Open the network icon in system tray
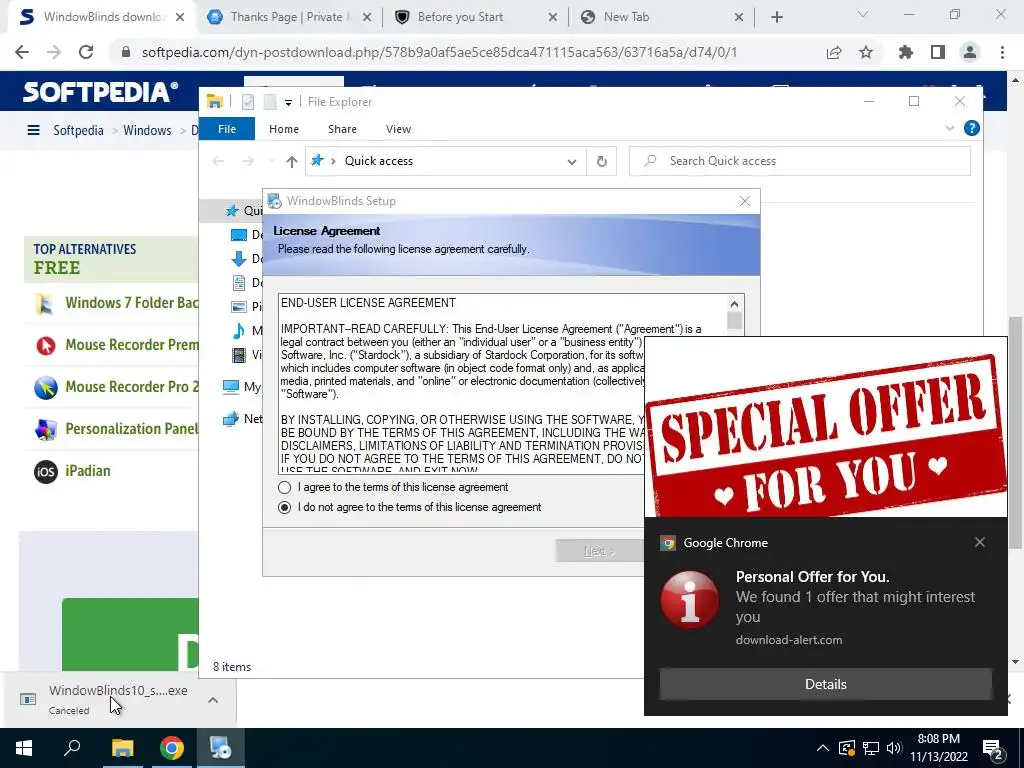 click(871, 748)
